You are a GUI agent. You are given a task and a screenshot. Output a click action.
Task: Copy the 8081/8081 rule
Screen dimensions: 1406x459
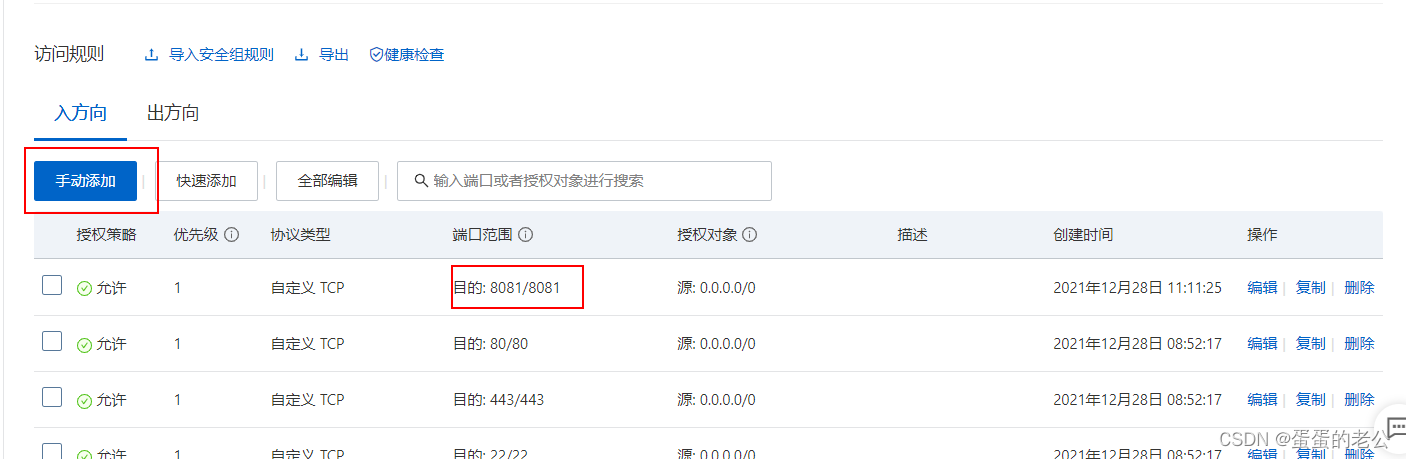(1310, 288)
